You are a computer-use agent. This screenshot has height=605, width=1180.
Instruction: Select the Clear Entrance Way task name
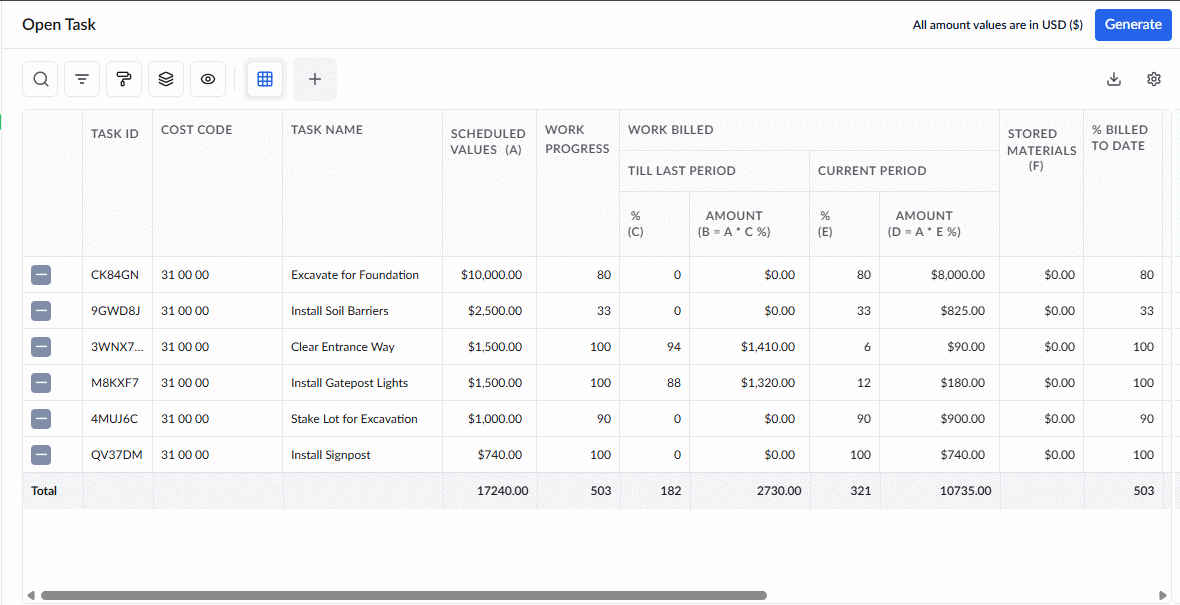coord(342,347)
